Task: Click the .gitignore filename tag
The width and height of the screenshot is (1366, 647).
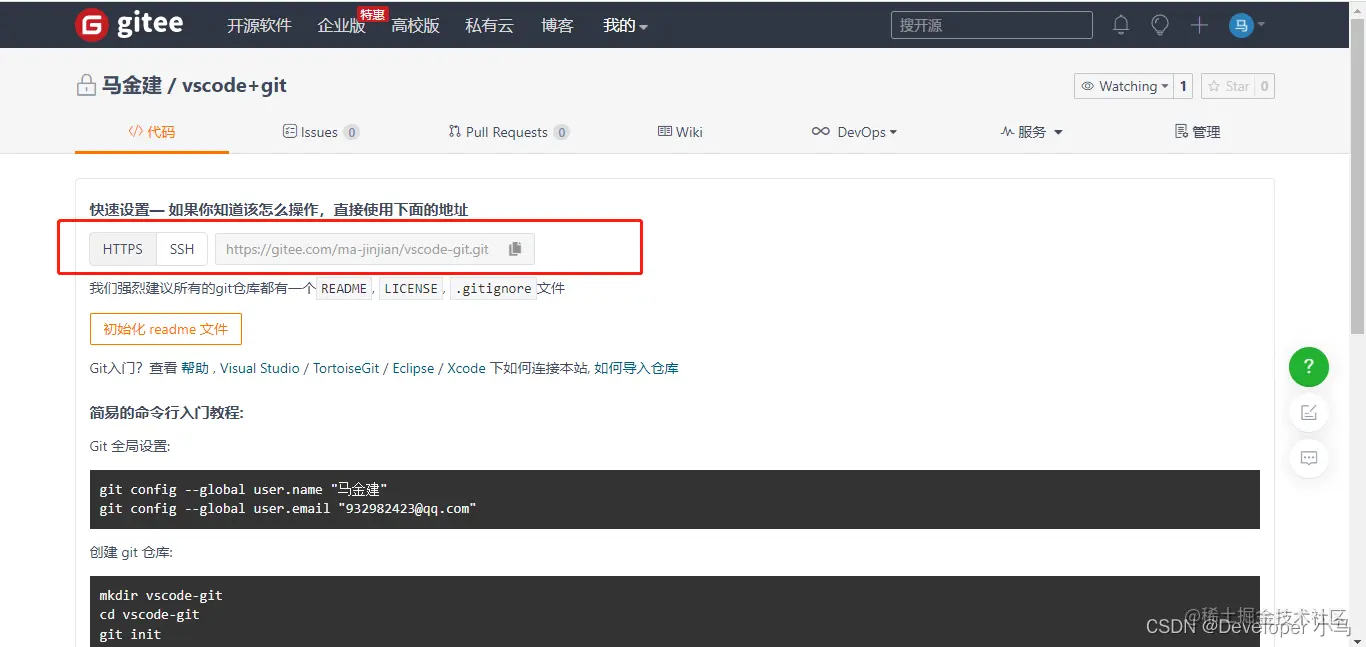Action: (493, 289)
